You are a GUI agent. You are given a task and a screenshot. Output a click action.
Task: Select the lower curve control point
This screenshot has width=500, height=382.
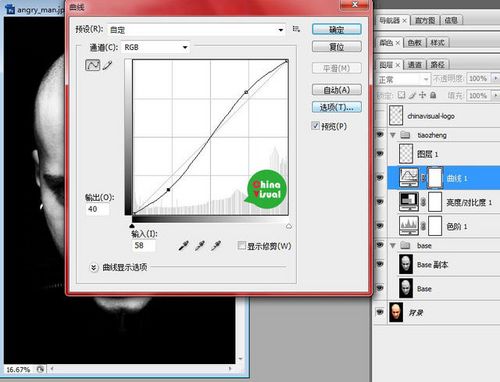[168, 190]
